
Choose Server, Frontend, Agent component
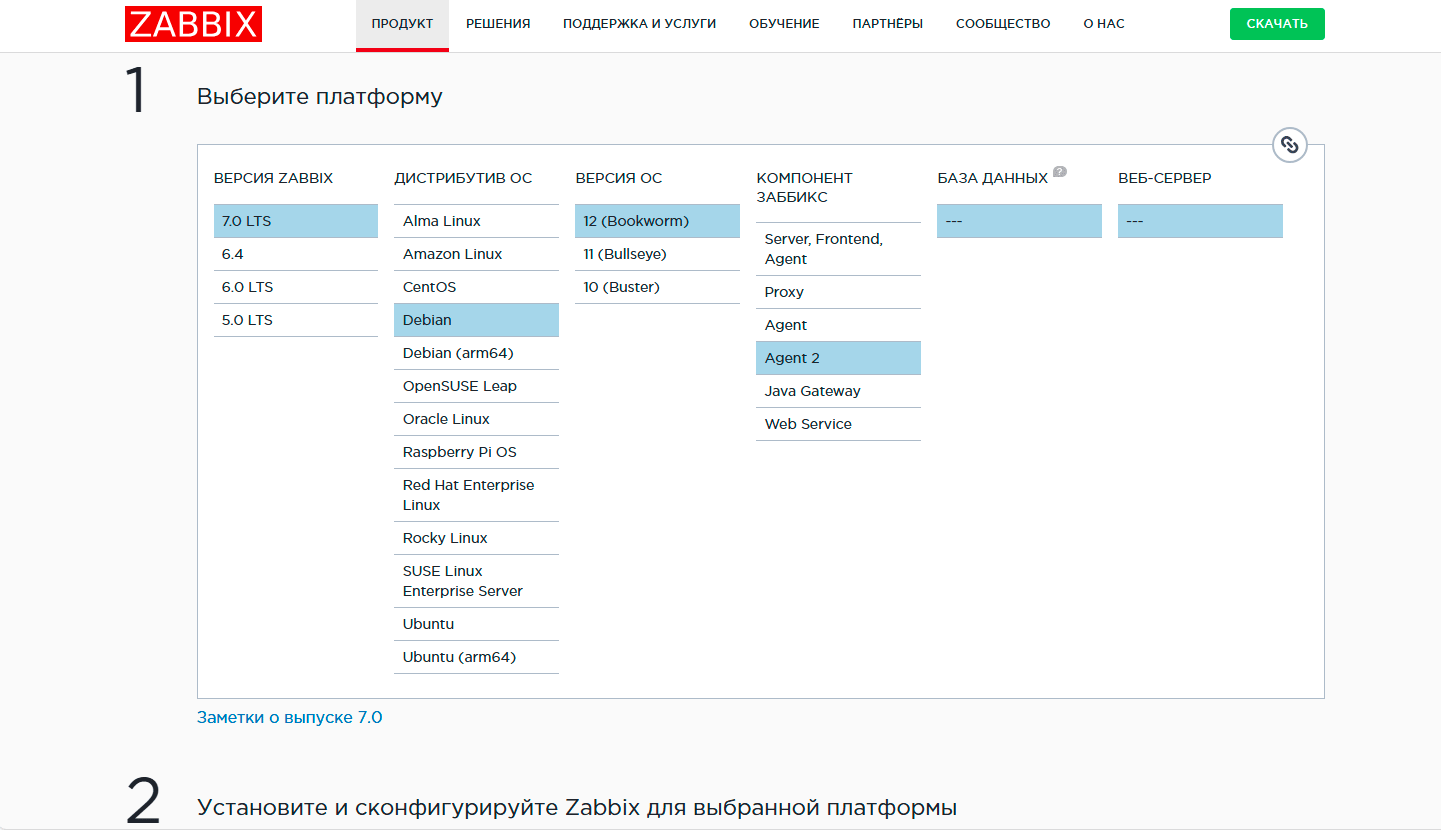point(838,249)
